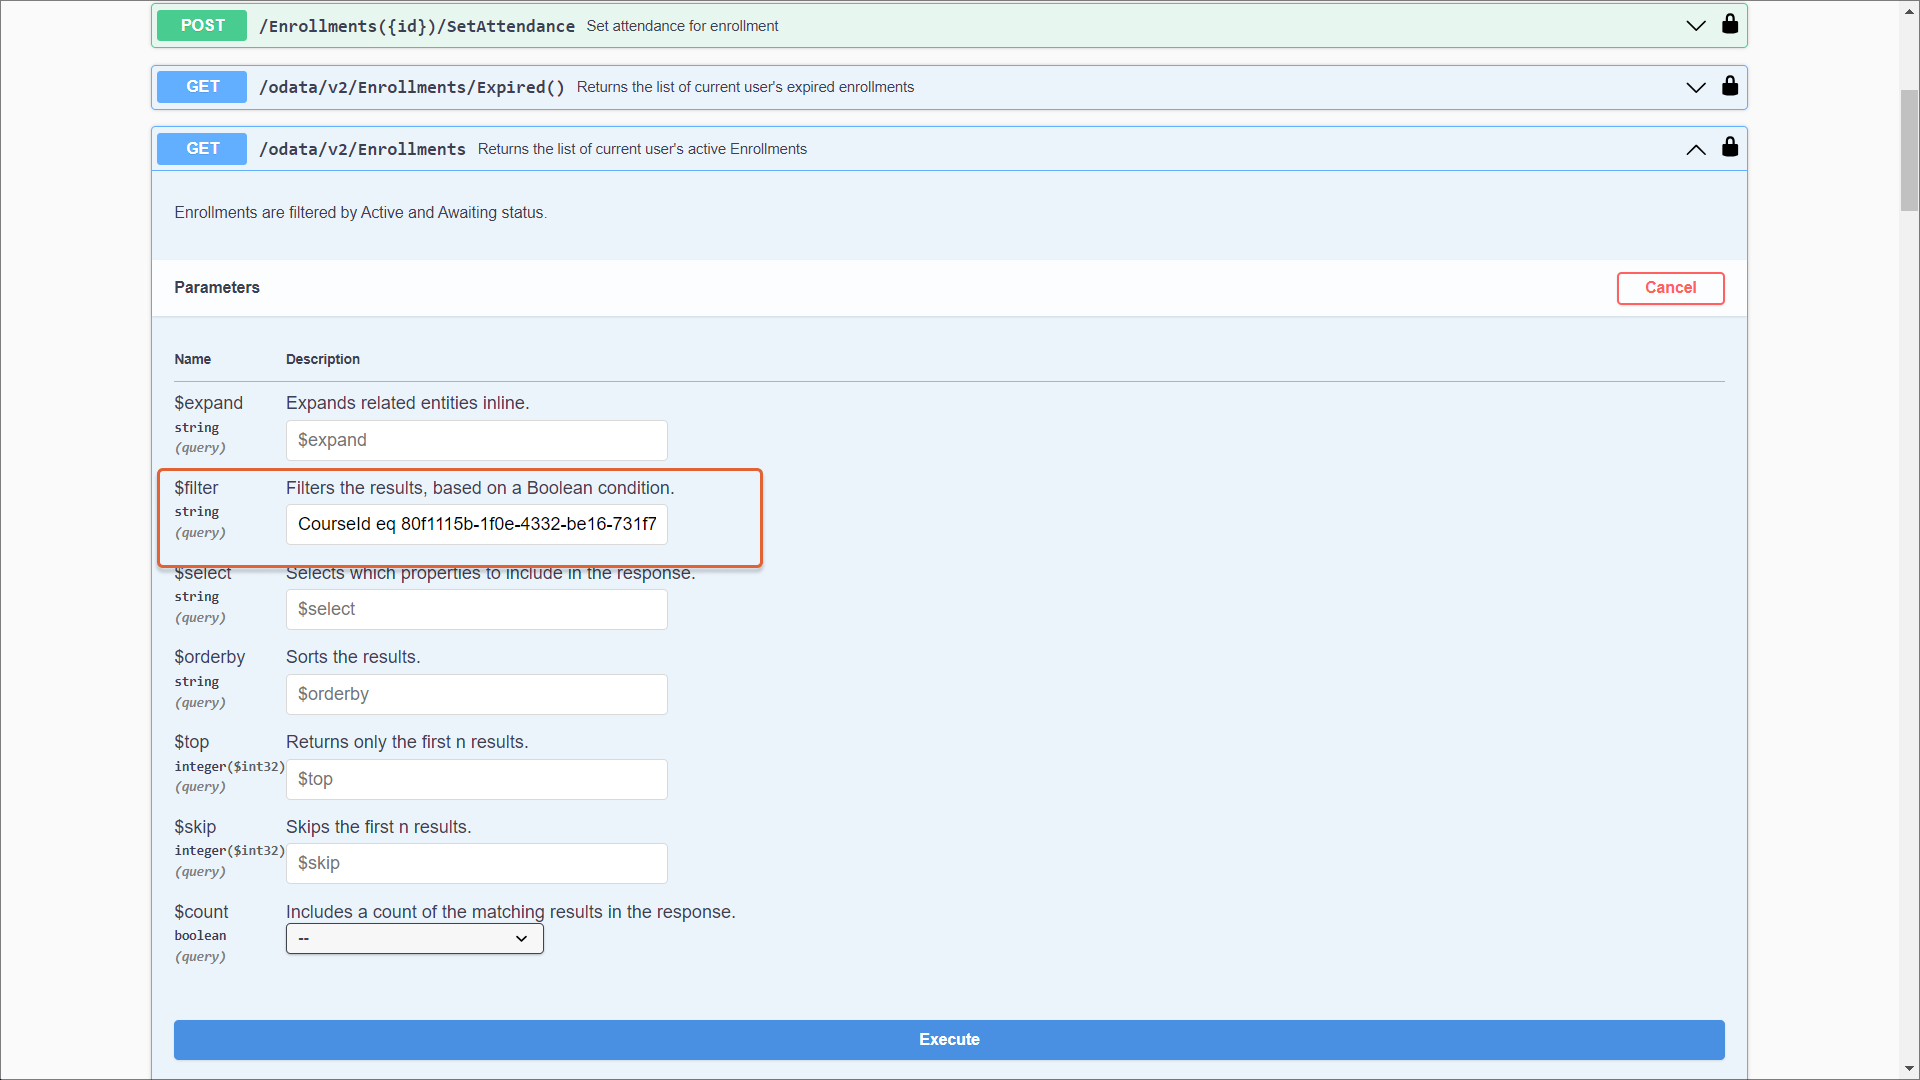
Task: Click the Cancel button
Action: tap(1670, 288)
